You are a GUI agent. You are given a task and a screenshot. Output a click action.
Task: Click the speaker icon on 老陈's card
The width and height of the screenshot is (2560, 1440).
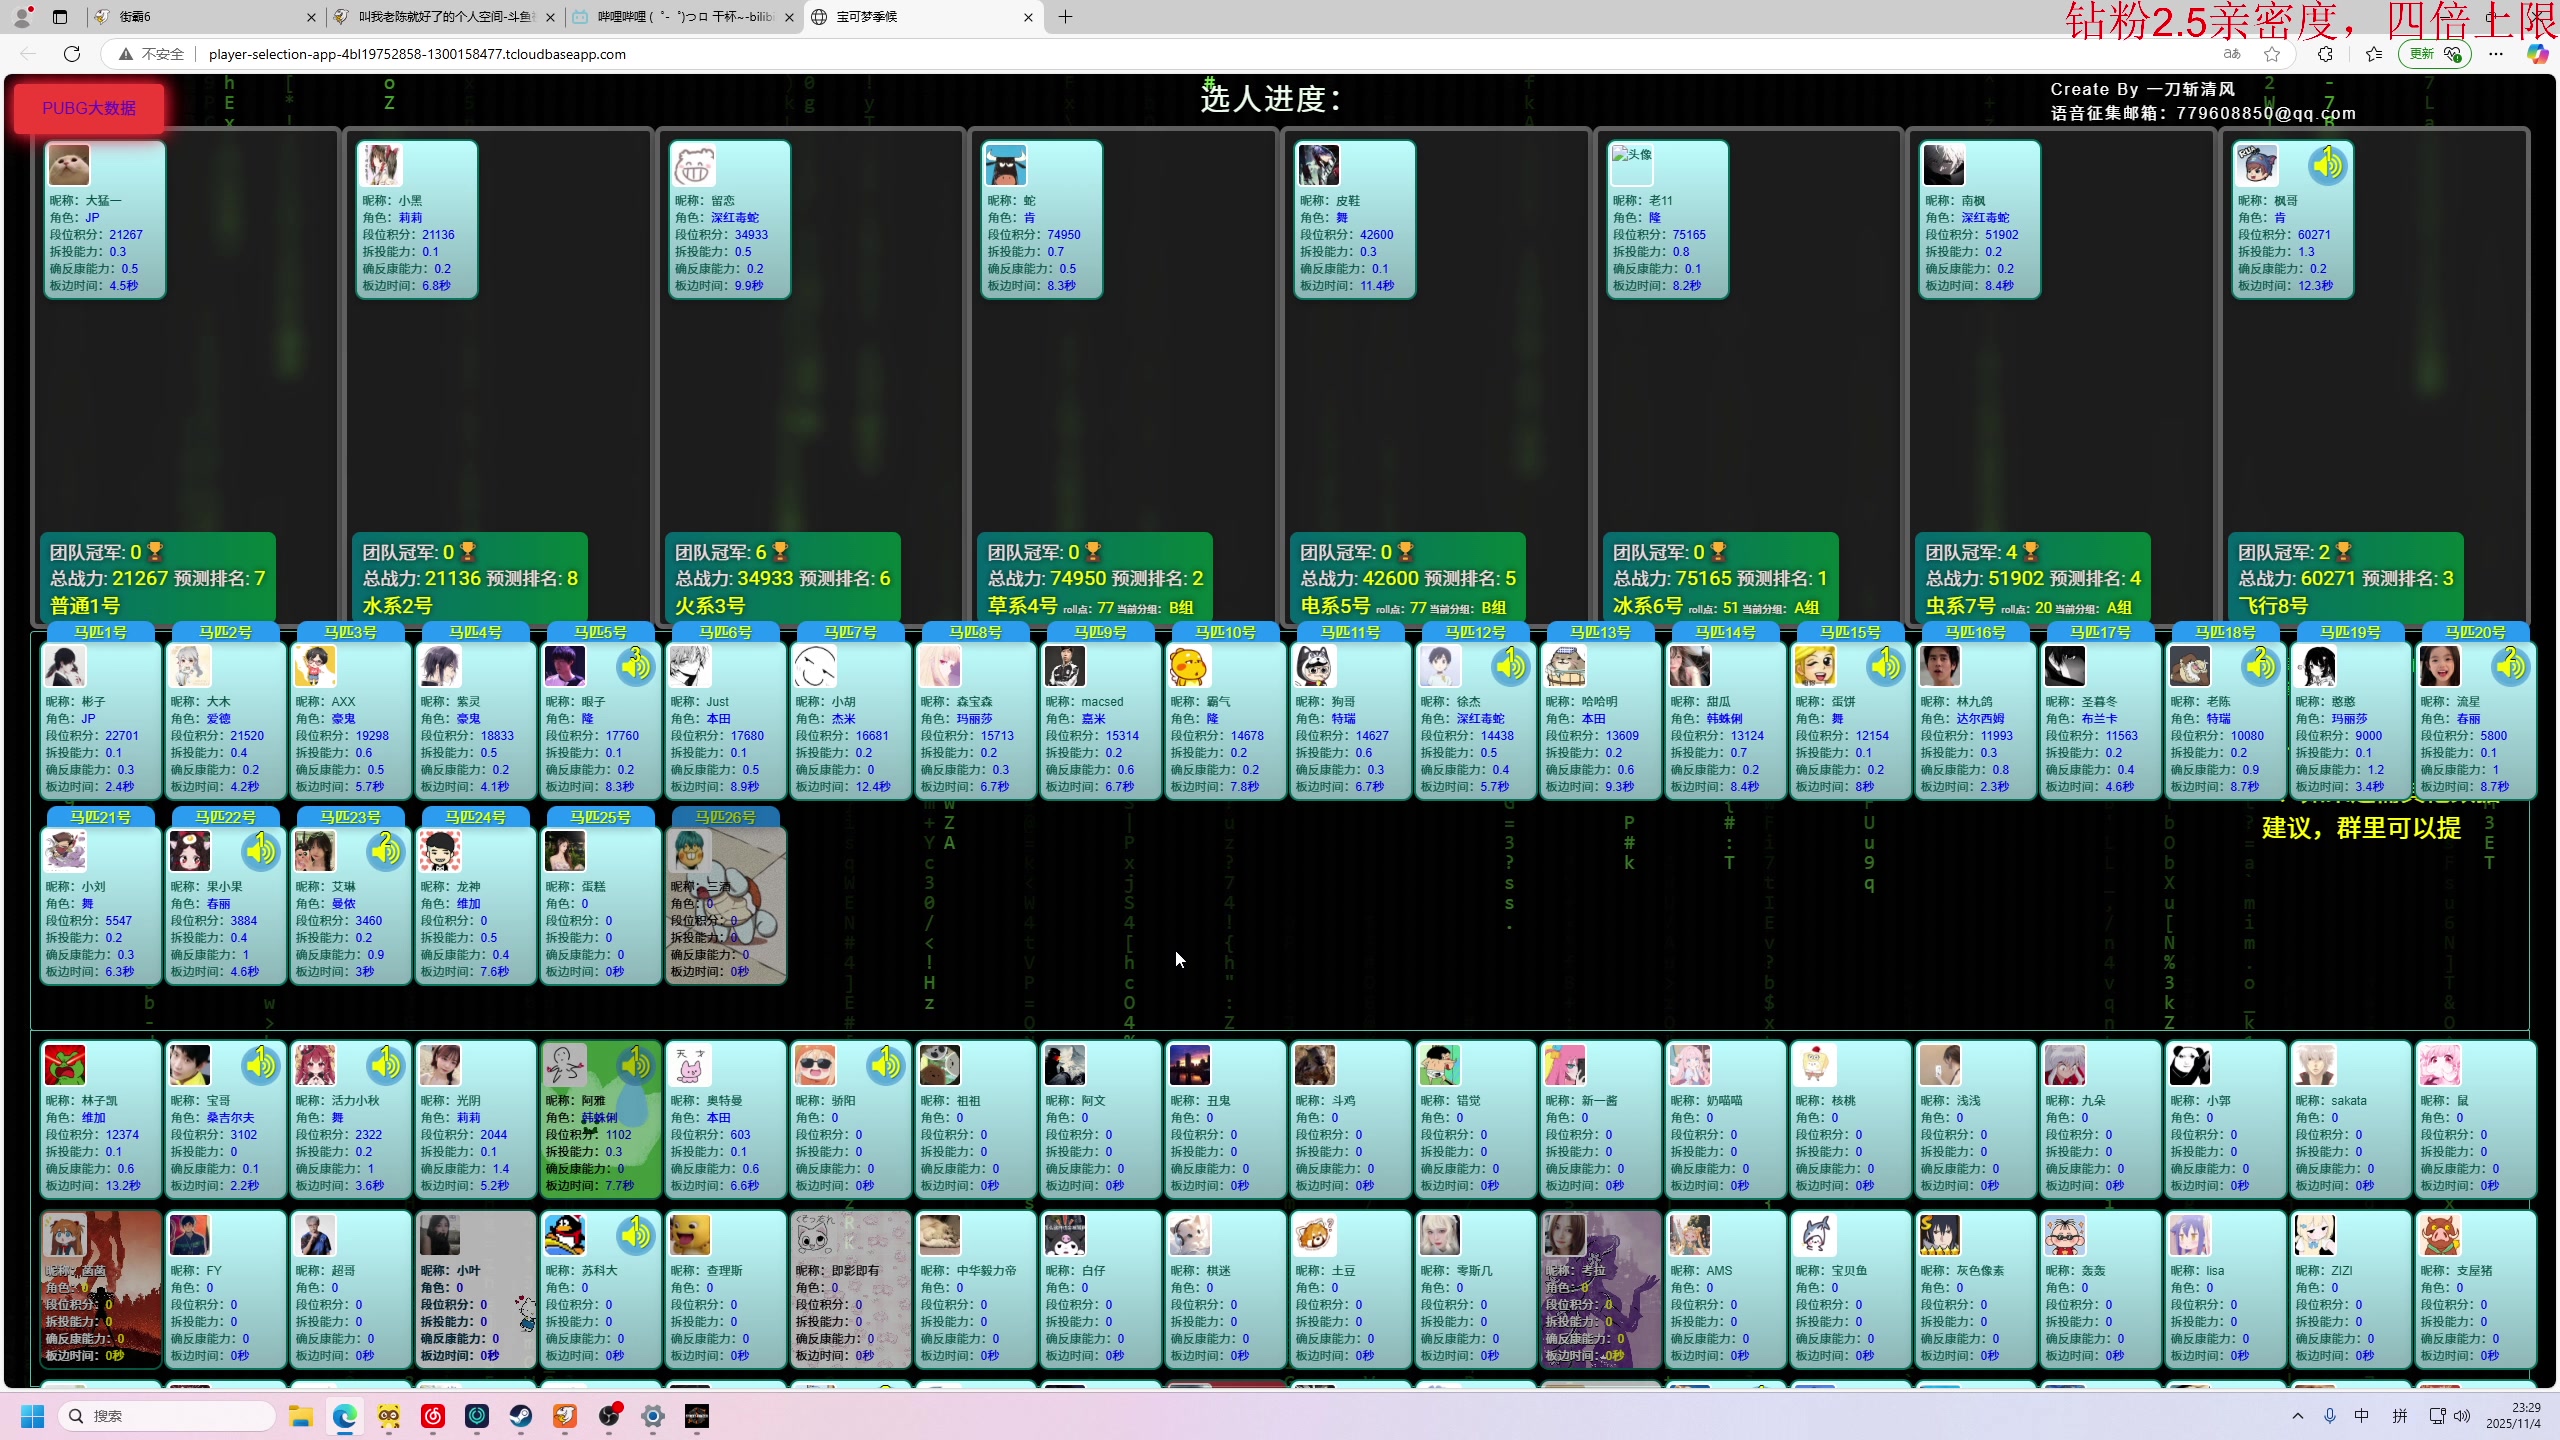pos(2260,666)
